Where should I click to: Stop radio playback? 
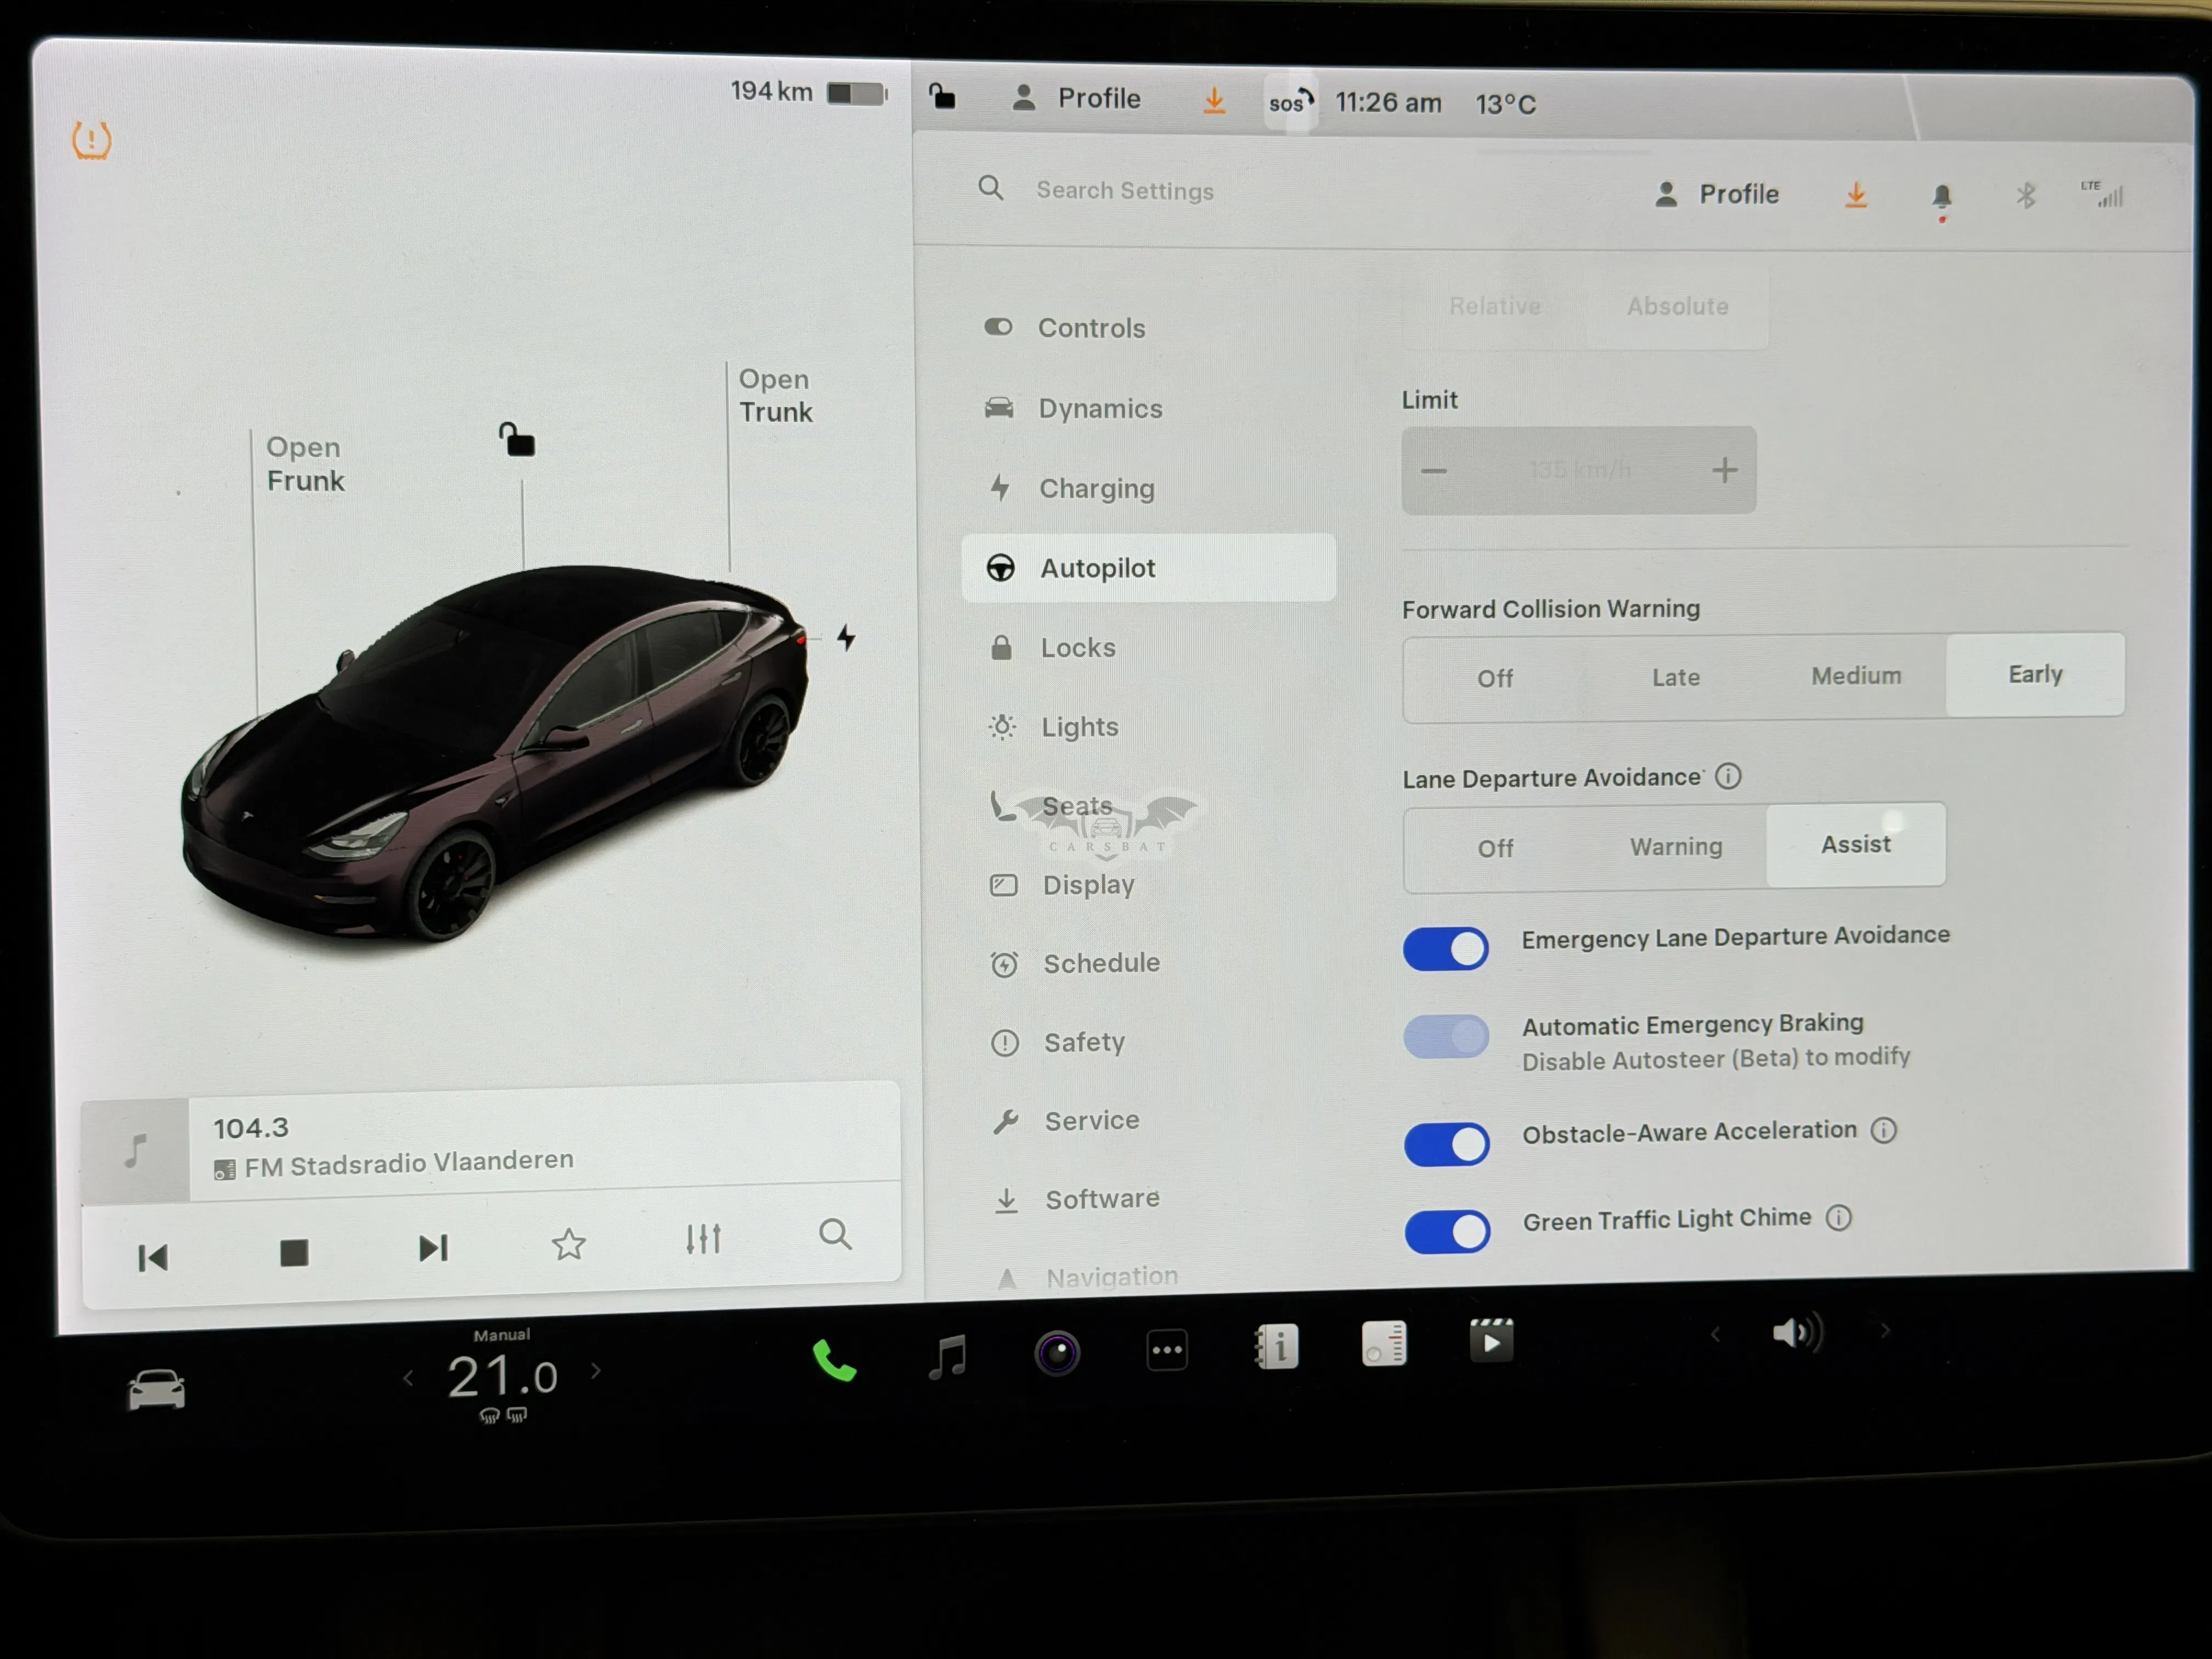294,1252
